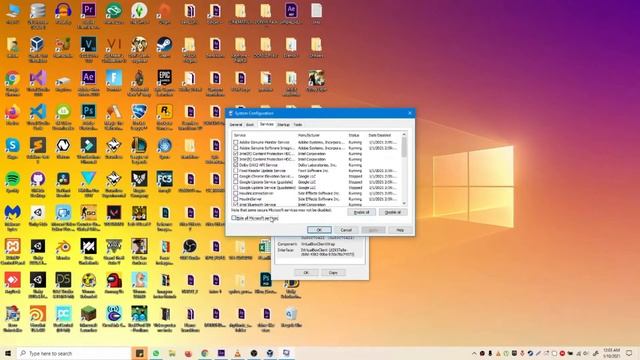Enable Hide all Microsoft services checkbox
This screenshot has width=640, height=360.
pos(234,218)
